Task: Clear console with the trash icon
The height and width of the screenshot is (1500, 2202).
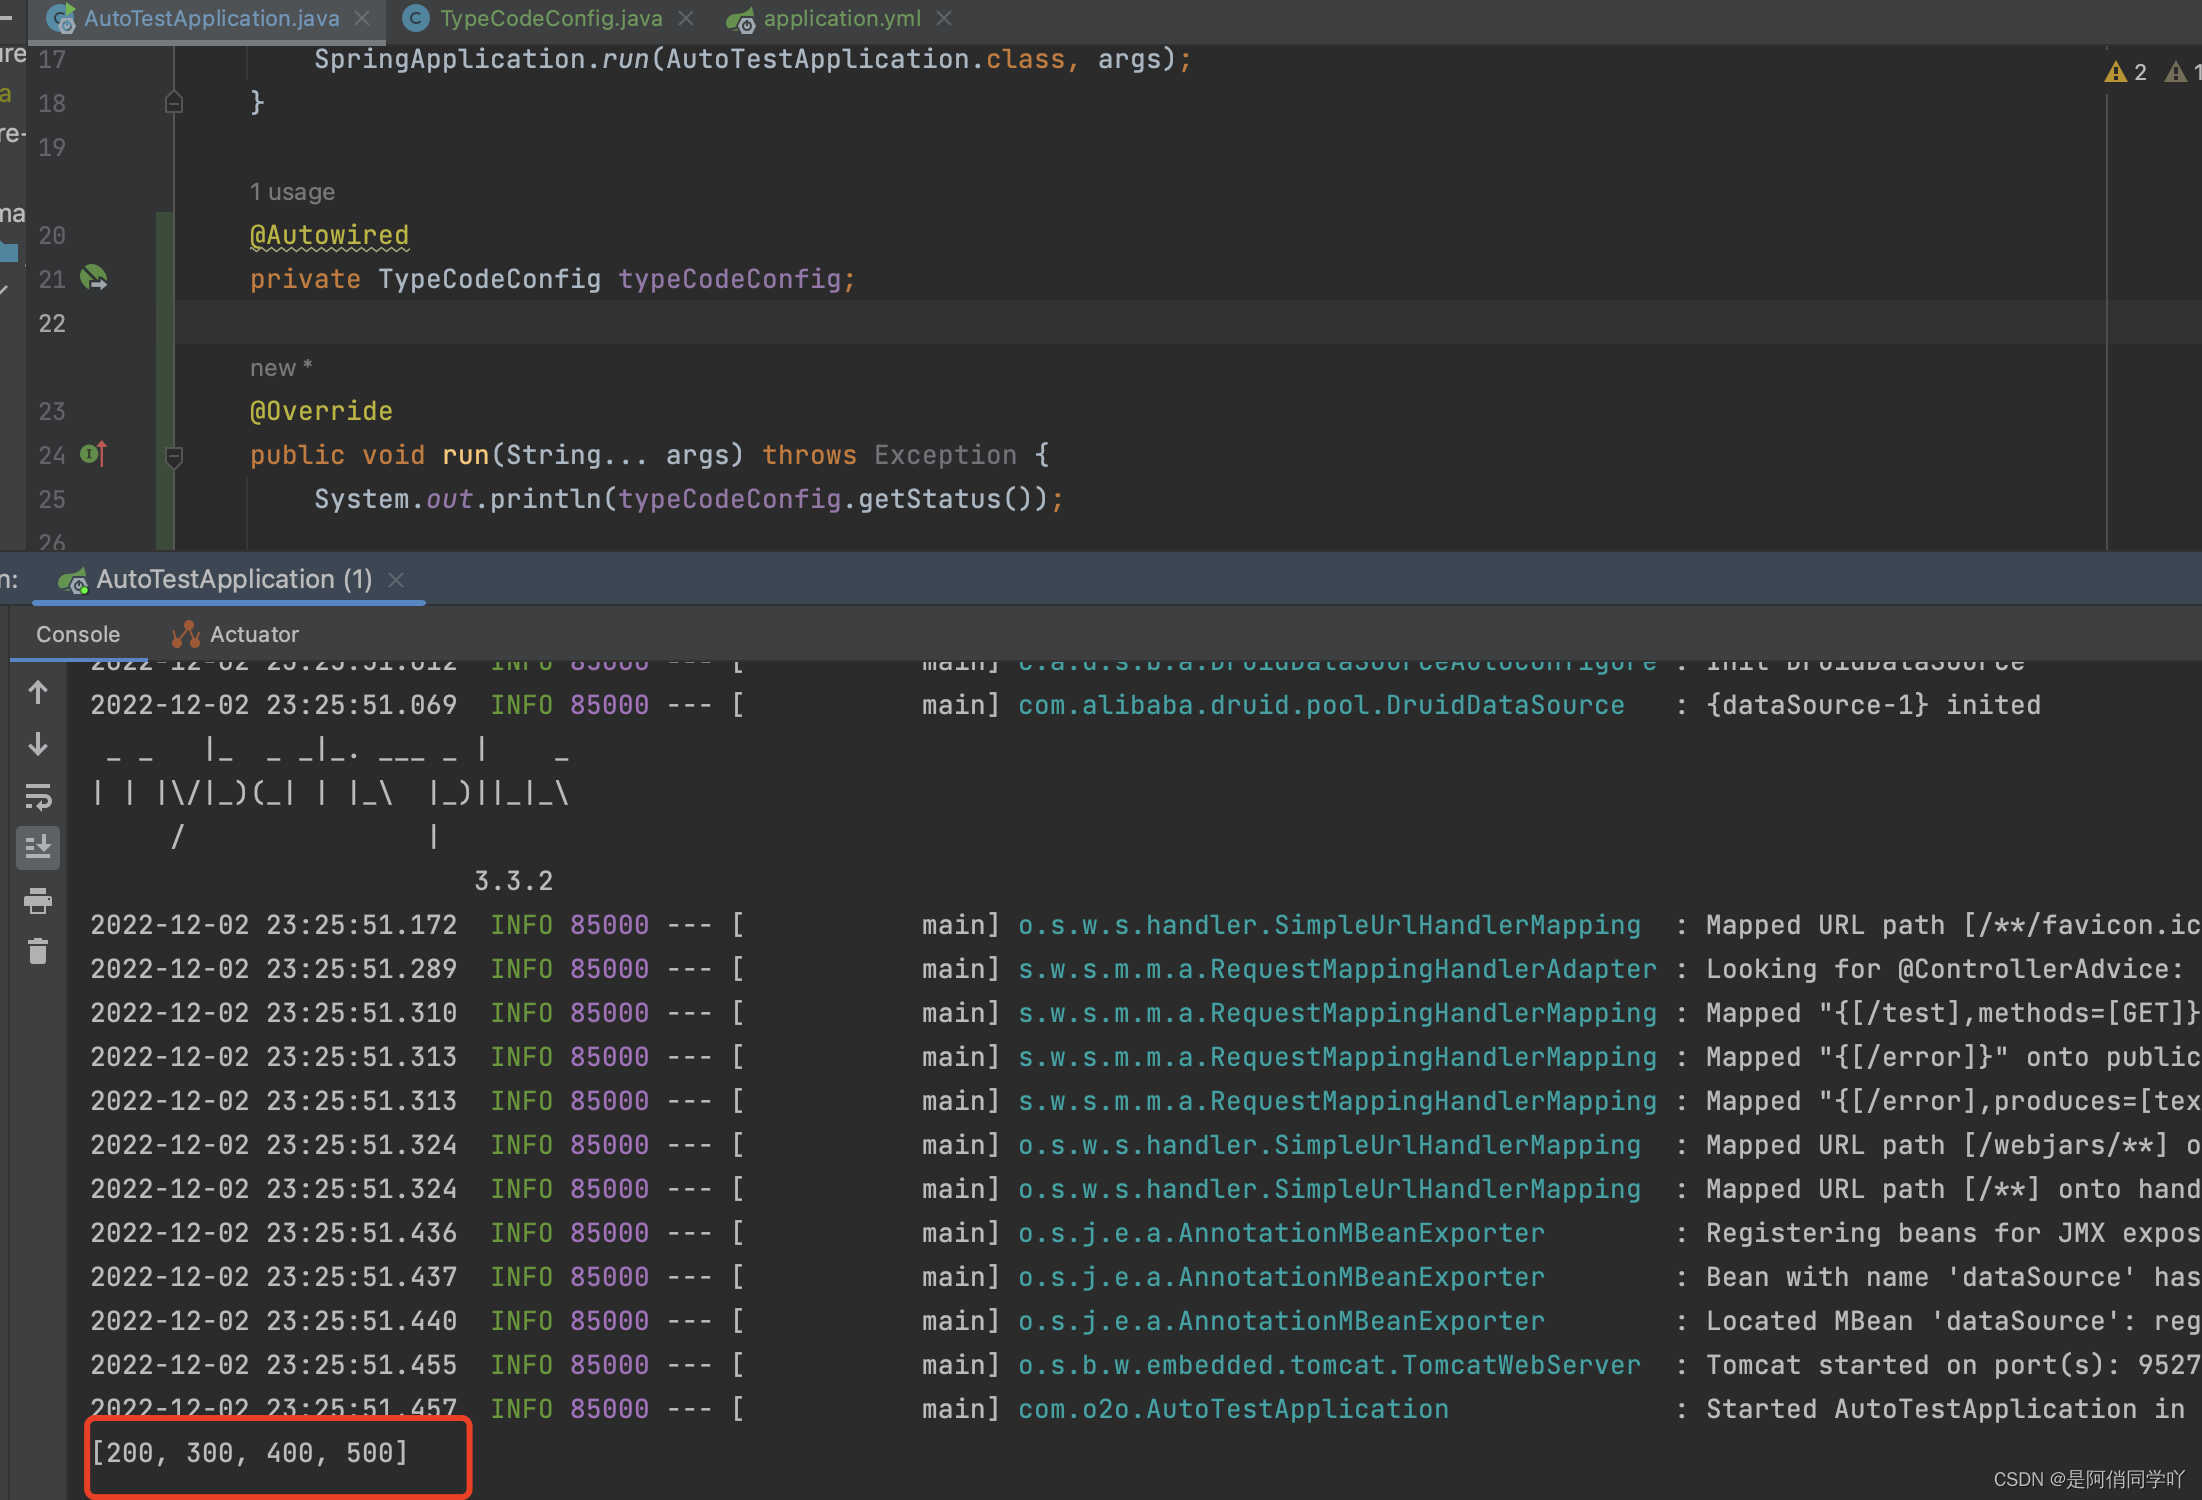Action: click(38, 951)
